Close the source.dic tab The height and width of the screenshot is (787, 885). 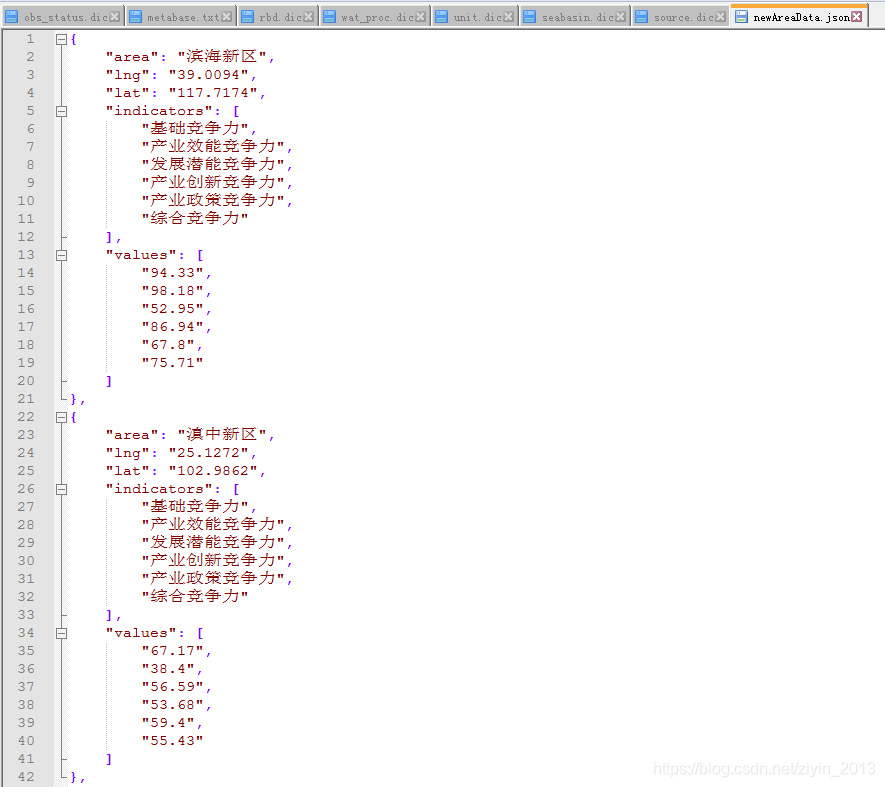coord(720,17)
